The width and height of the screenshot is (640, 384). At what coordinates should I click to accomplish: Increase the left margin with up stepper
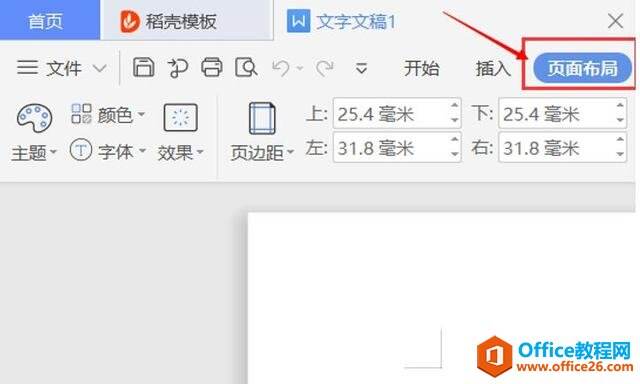455,140
